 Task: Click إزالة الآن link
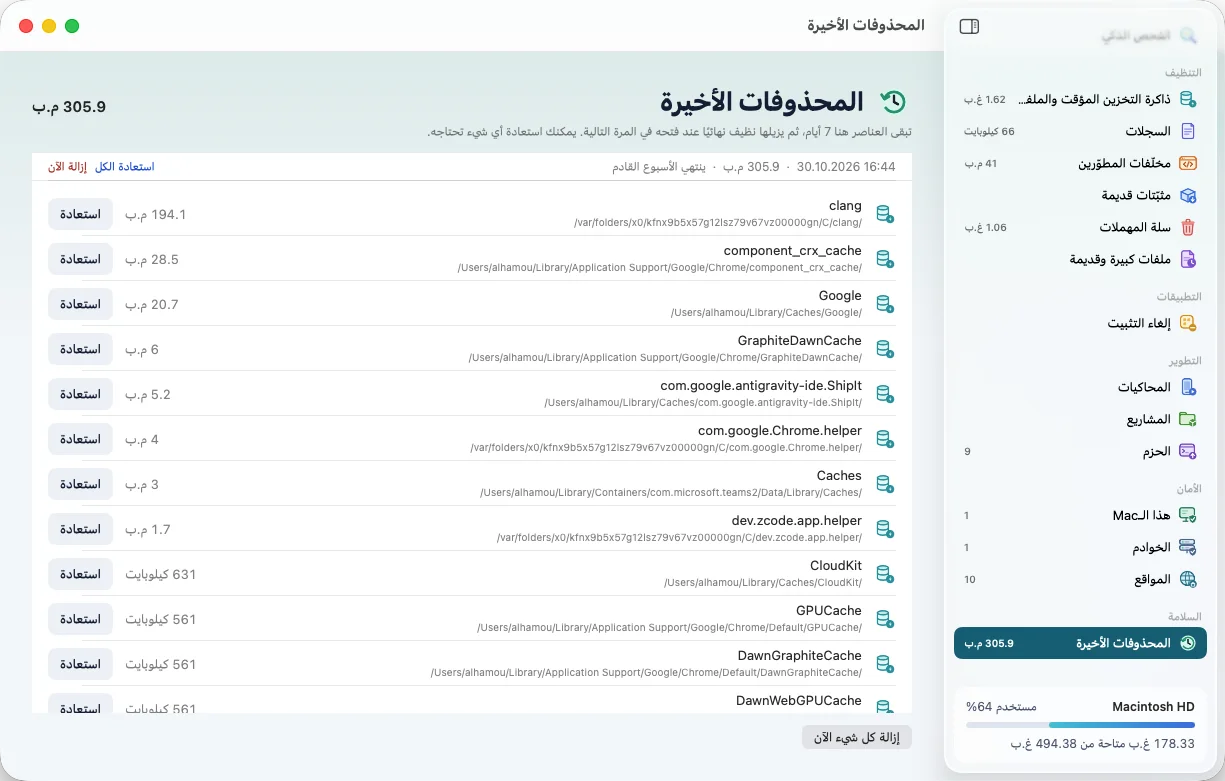pyautogui.click(x=68, y=167)
